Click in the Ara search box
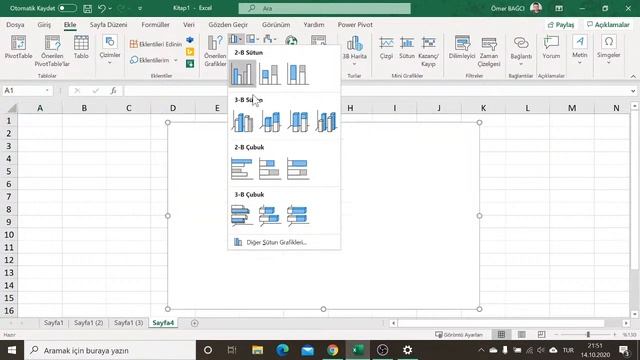The image size is (640, 360). (x=324, y=8)
